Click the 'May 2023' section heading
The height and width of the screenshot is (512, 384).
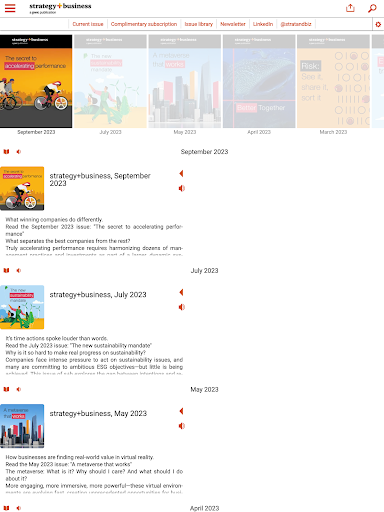[x=204, y=389]
